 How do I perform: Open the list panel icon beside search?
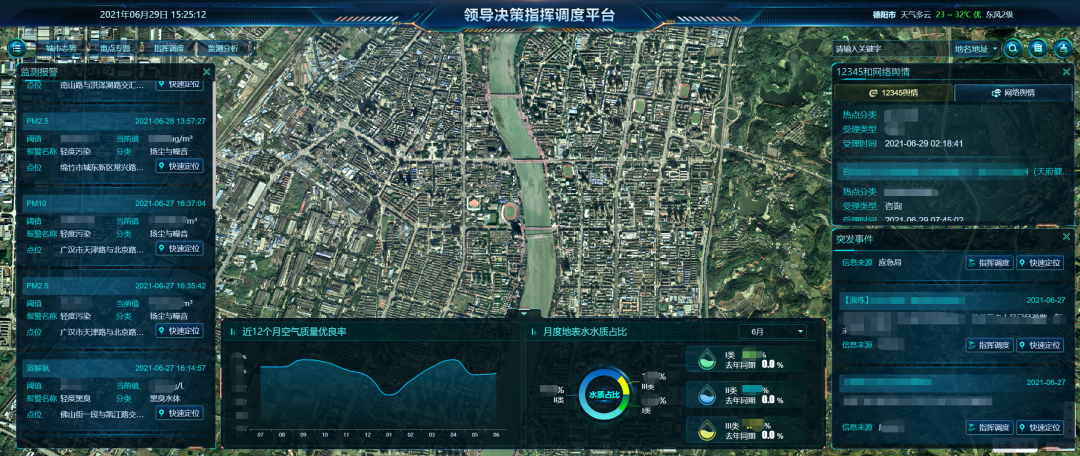tap(1038, 47)
